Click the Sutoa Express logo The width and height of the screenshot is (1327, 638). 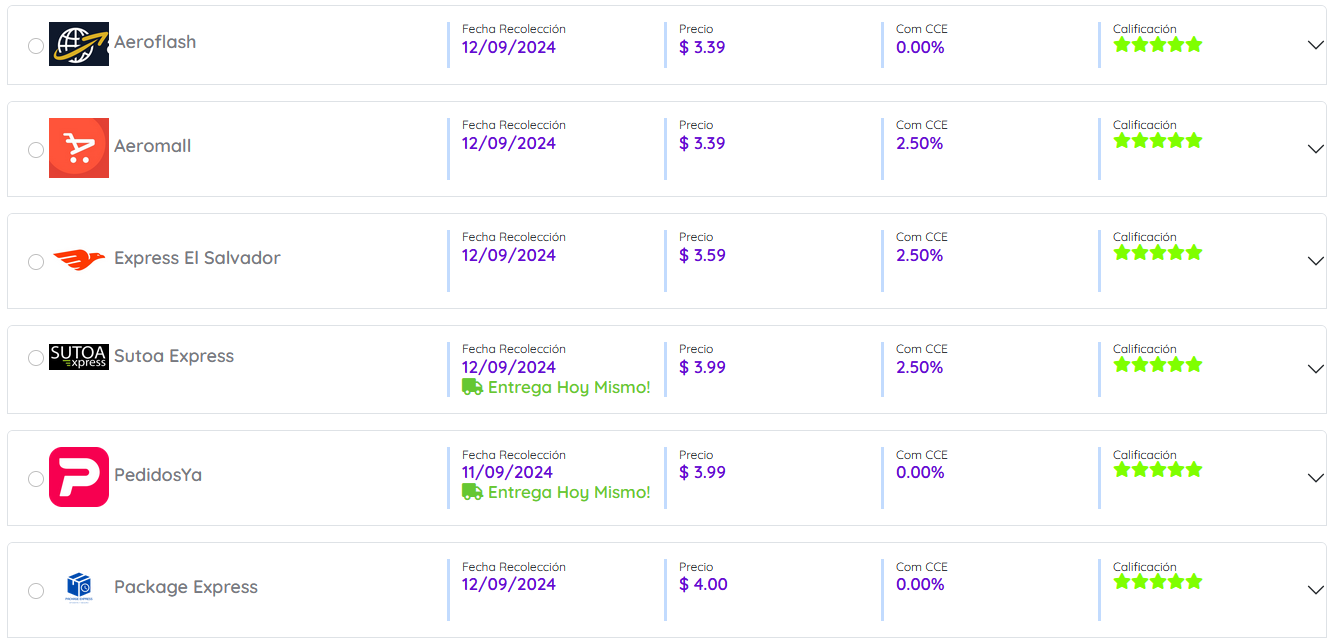pyautogui.click(x=79, y=357)
